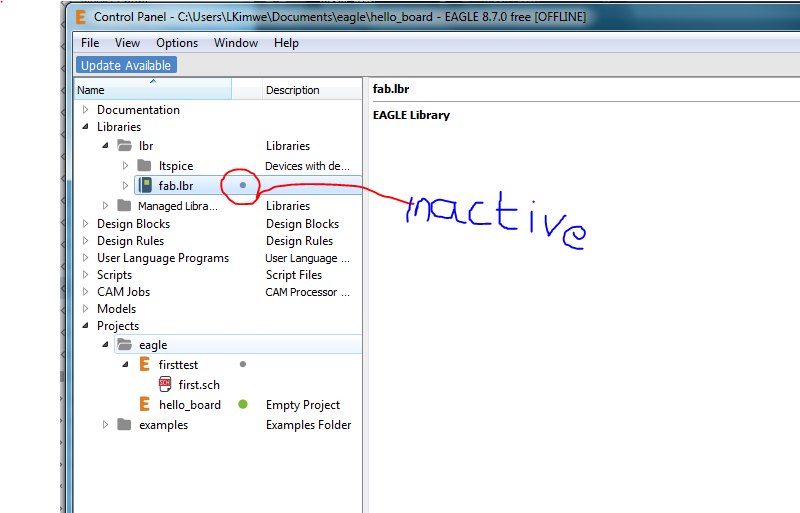Select the CAM Jobs item
This screenshot has height=513, width=800.
pyautogui.click(x=123, y=292)
